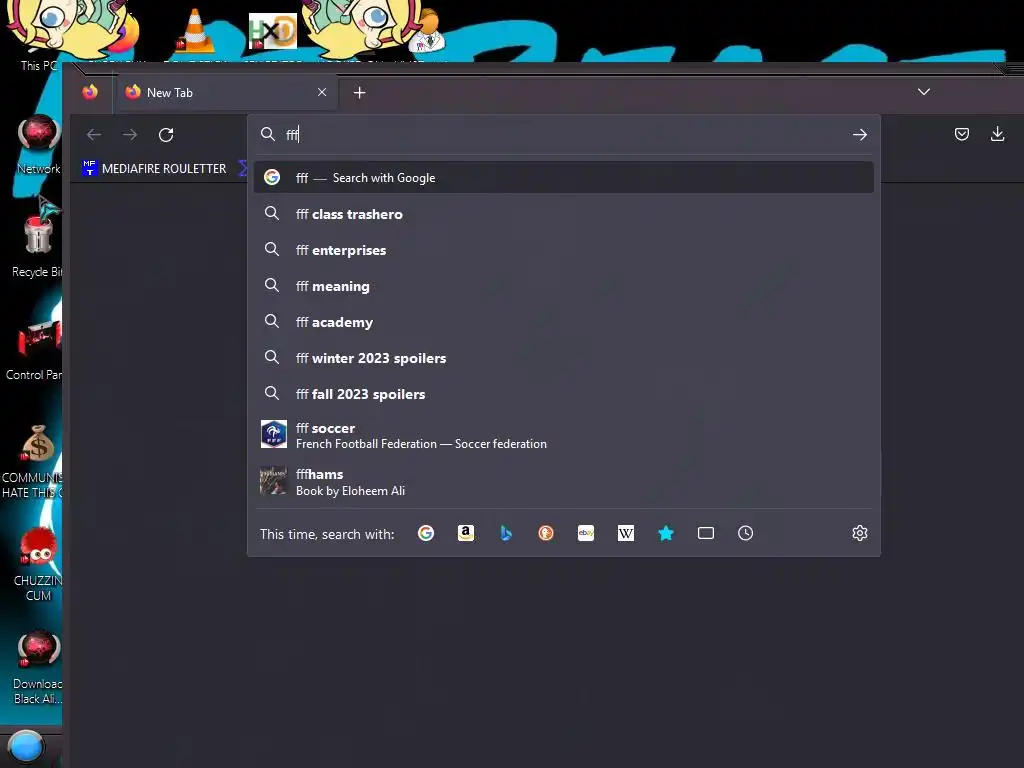Go forward with the forward arrow
Screen dimensions: 1024x768
[x=130, y=135]
